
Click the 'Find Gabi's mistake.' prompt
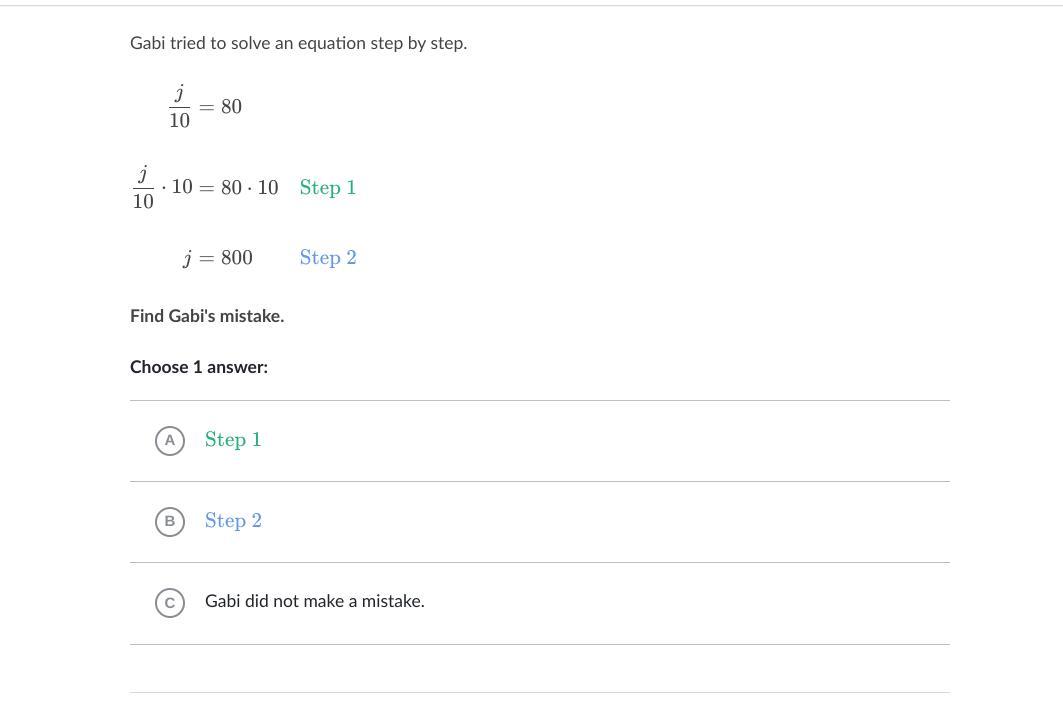[207, 316]
